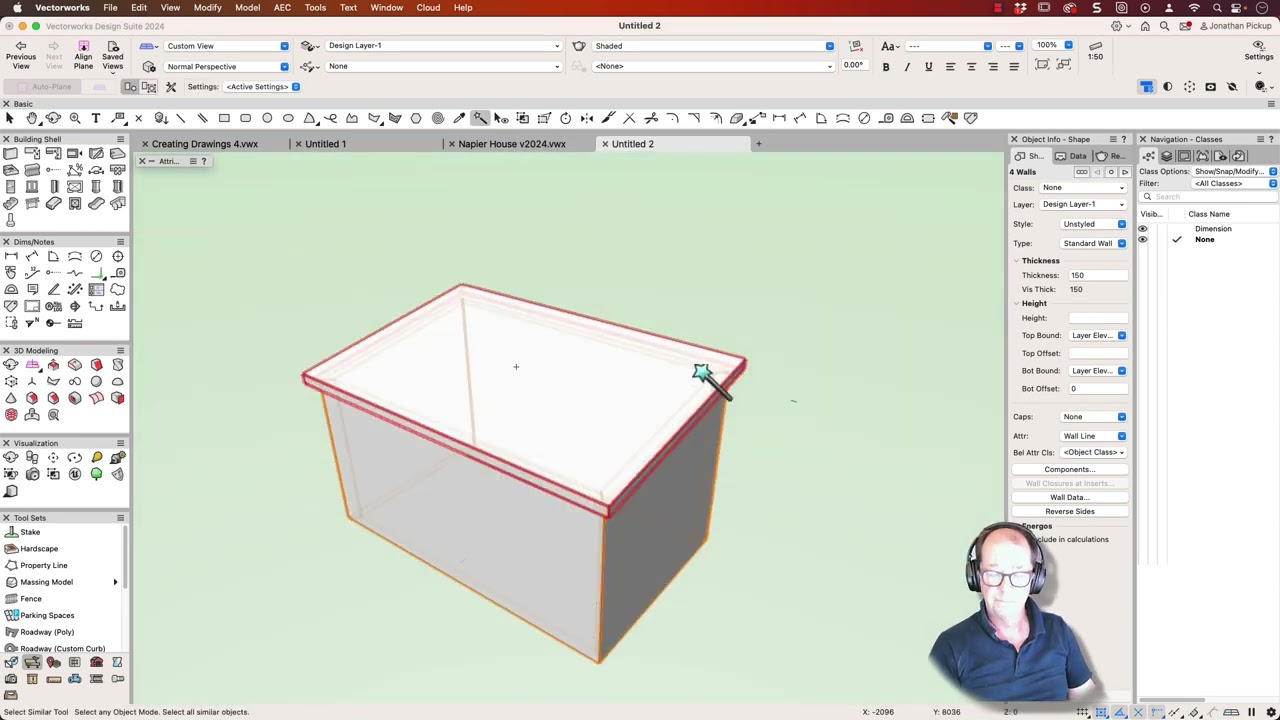Select the Spiral tool
The width and height of the screenshot is (1280, 720).
tap(437, 118)
